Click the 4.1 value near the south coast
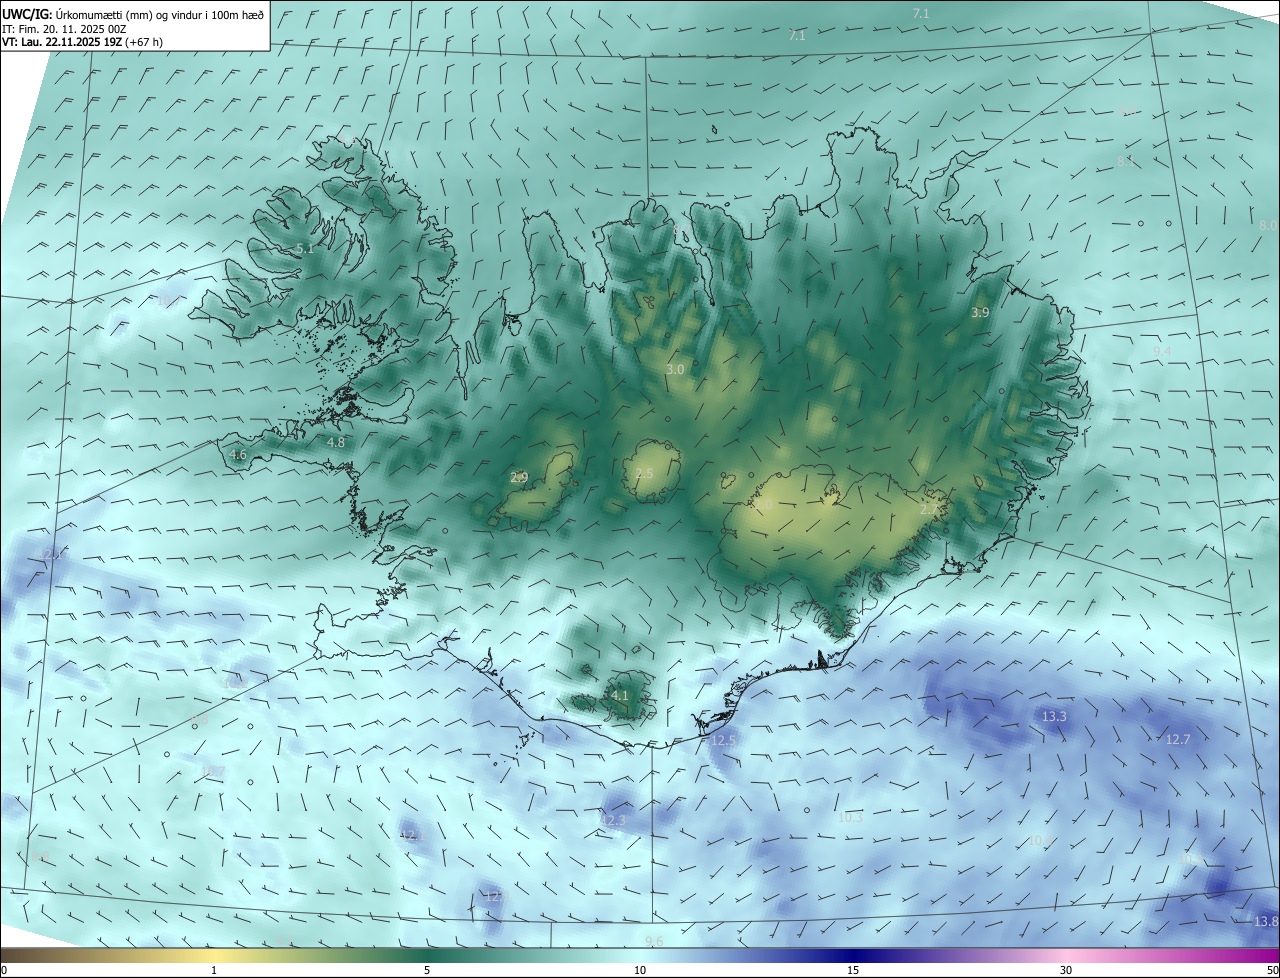This screenshot has width=1280, height=978. click(619, 695)
